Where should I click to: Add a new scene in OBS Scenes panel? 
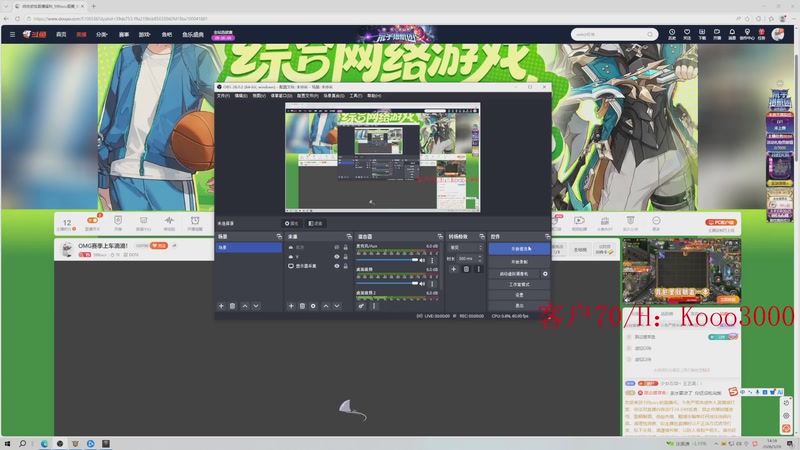click(221, 306)
